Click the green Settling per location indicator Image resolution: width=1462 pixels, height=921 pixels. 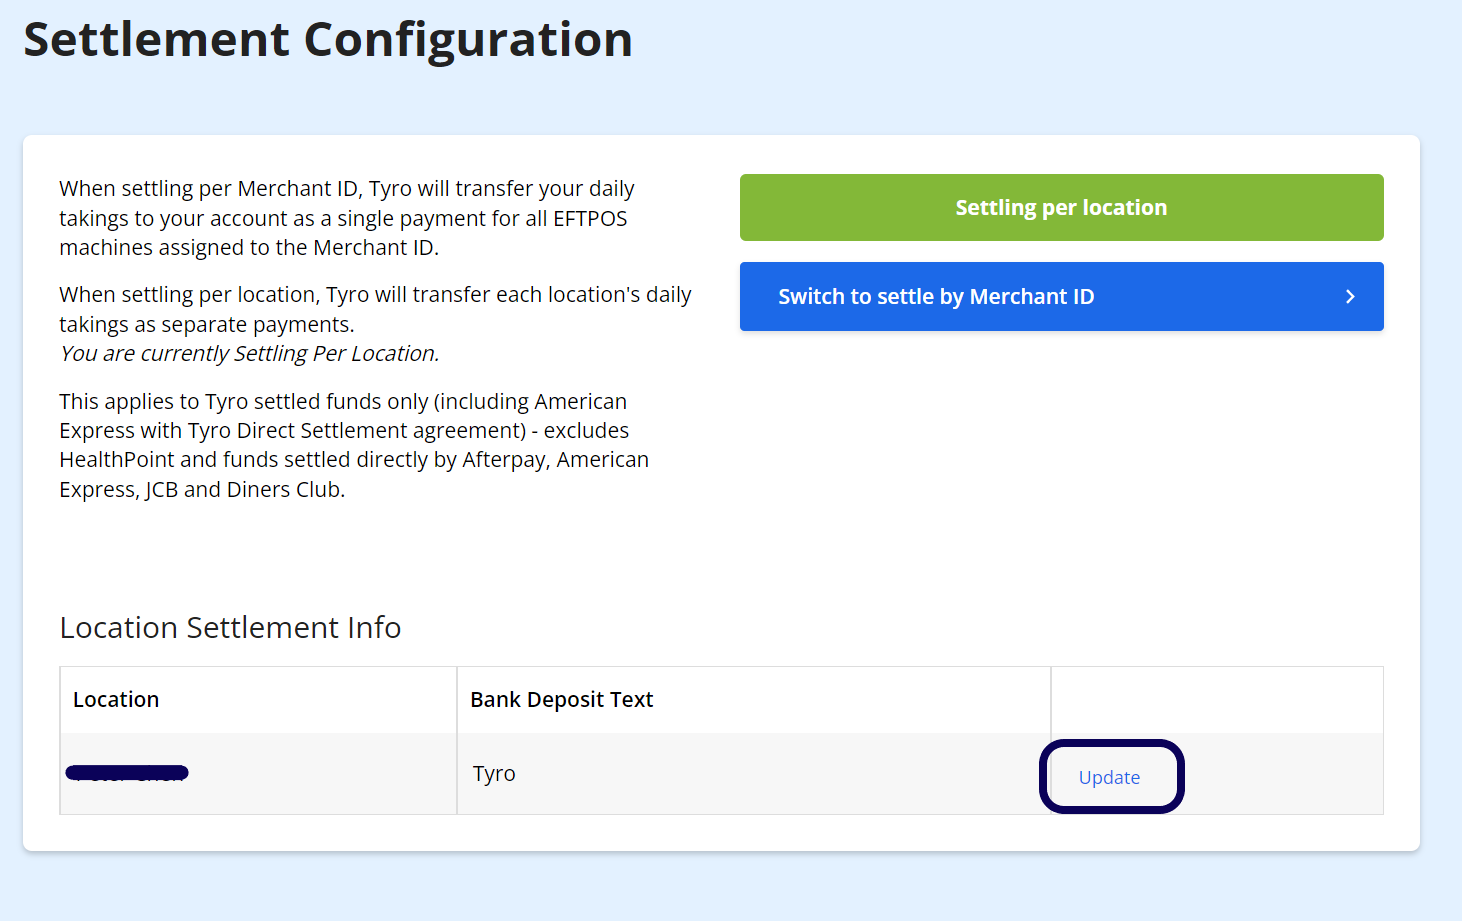(x=1061, y=207)
